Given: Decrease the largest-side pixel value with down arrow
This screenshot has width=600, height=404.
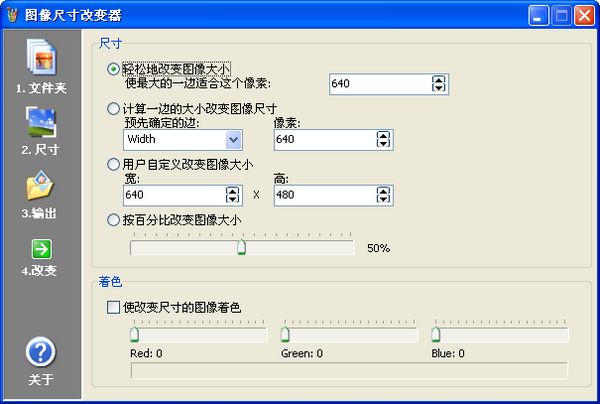Looking at the screenshot, I should point(439,88).
